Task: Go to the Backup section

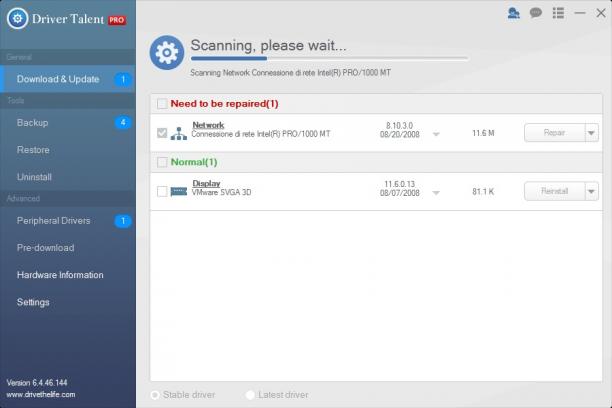Action: pyautogui.click(x=68, y=123)
